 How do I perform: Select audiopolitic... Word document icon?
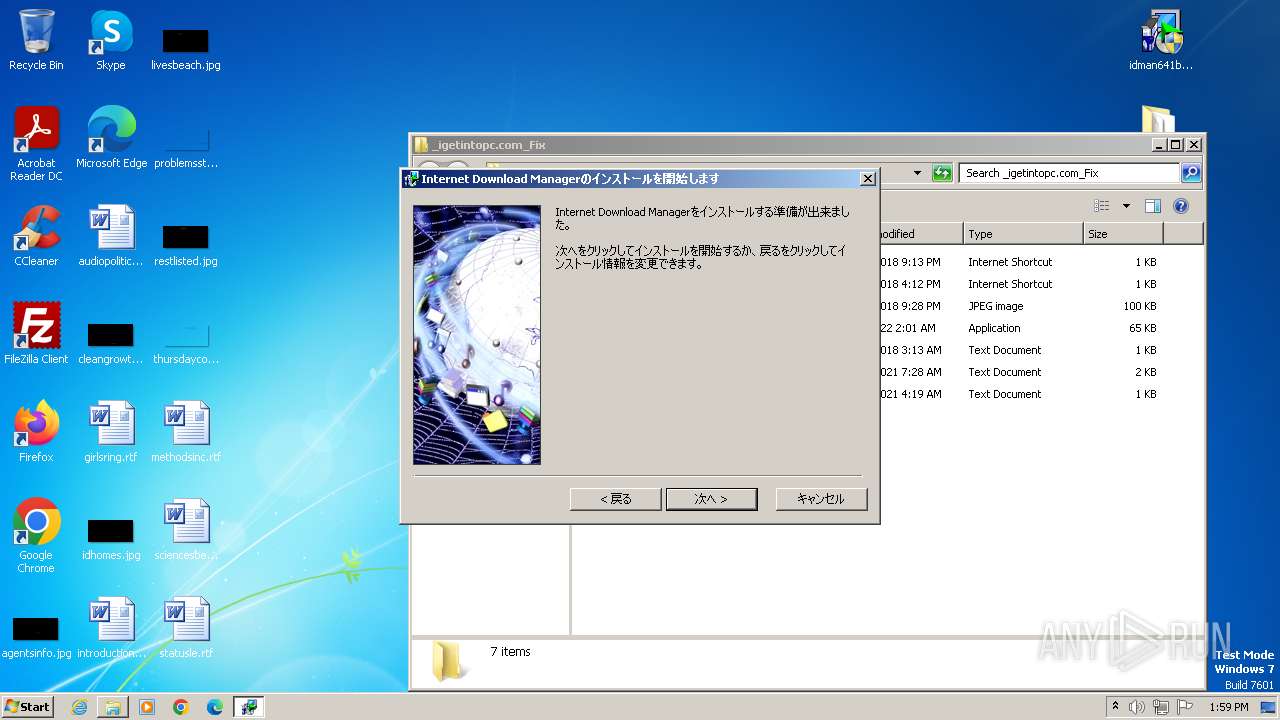[111, 236]
